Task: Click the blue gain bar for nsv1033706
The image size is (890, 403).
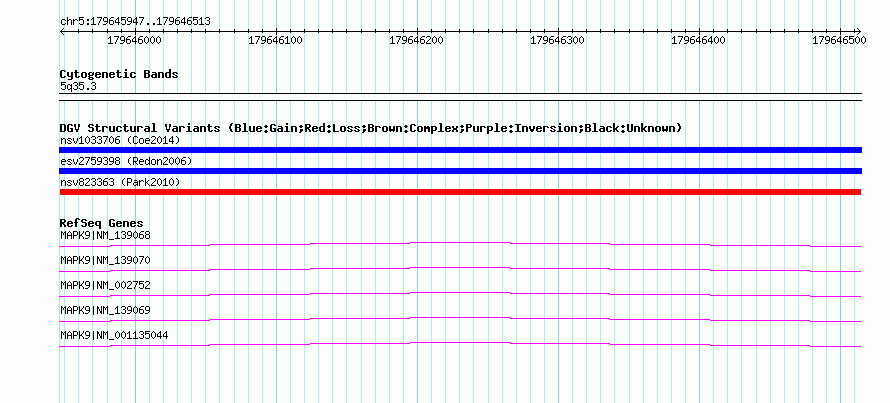Action: 460,150
